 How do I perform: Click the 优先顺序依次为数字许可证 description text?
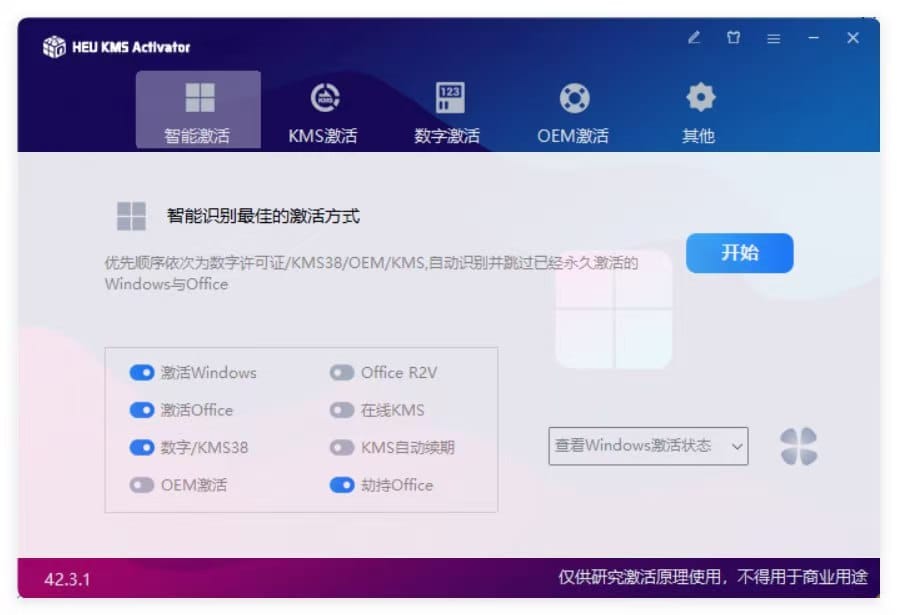pos(371,273)
